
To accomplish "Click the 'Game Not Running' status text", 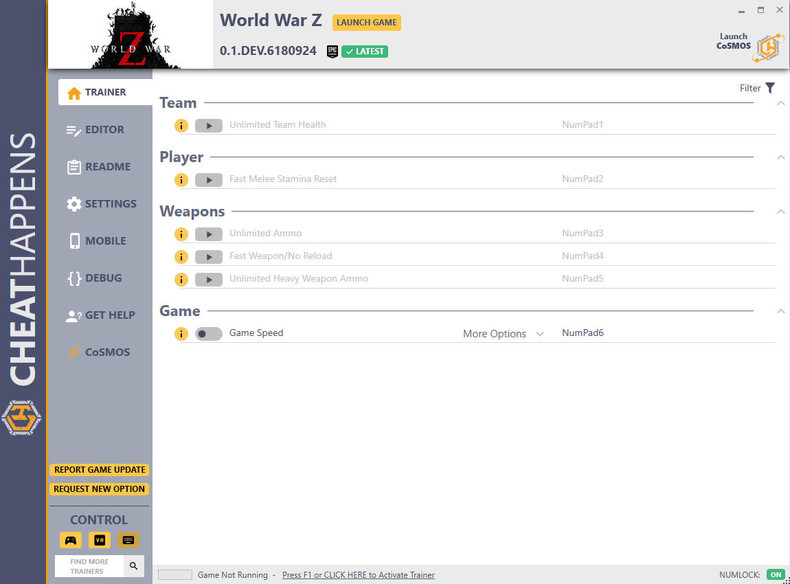I will click(x=232, y=575).
